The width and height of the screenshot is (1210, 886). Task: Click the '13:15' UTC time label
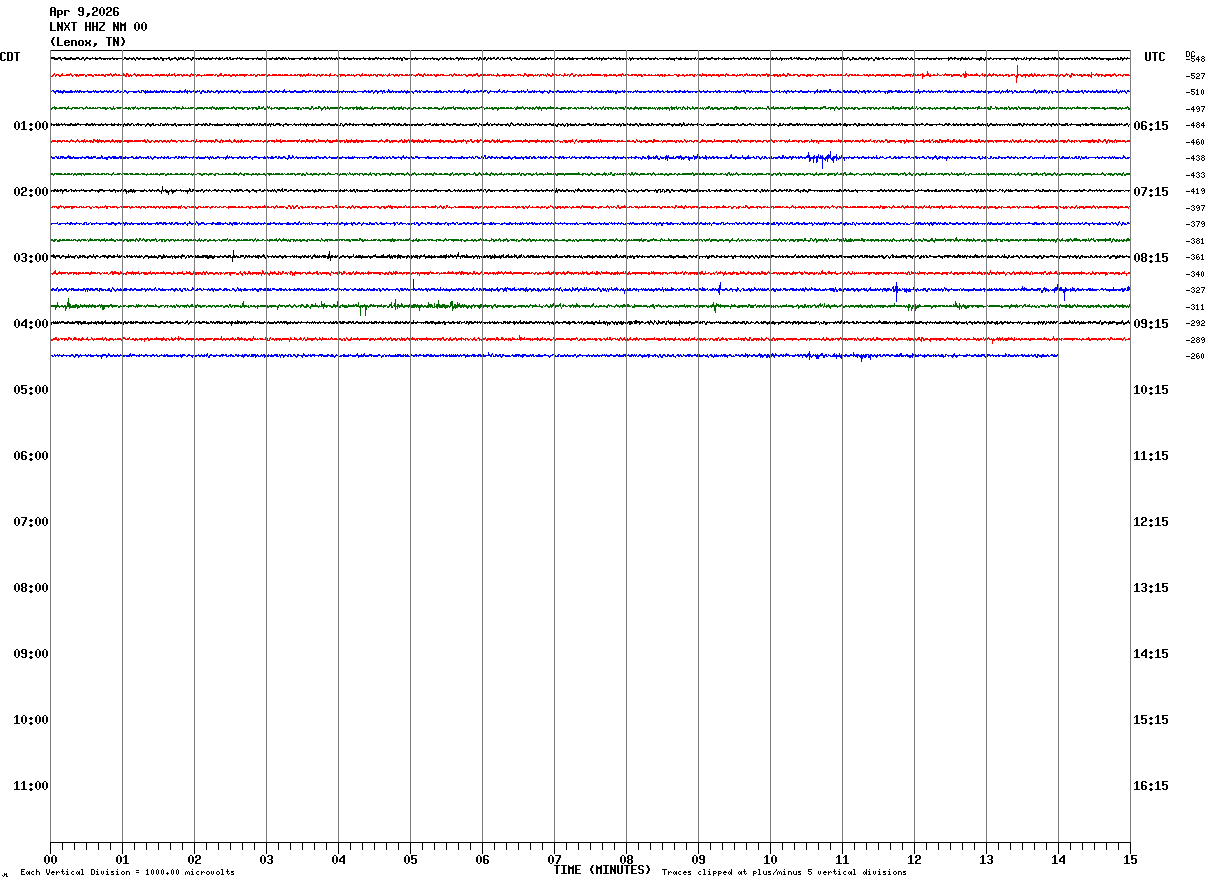click(x=1151, y=588)
